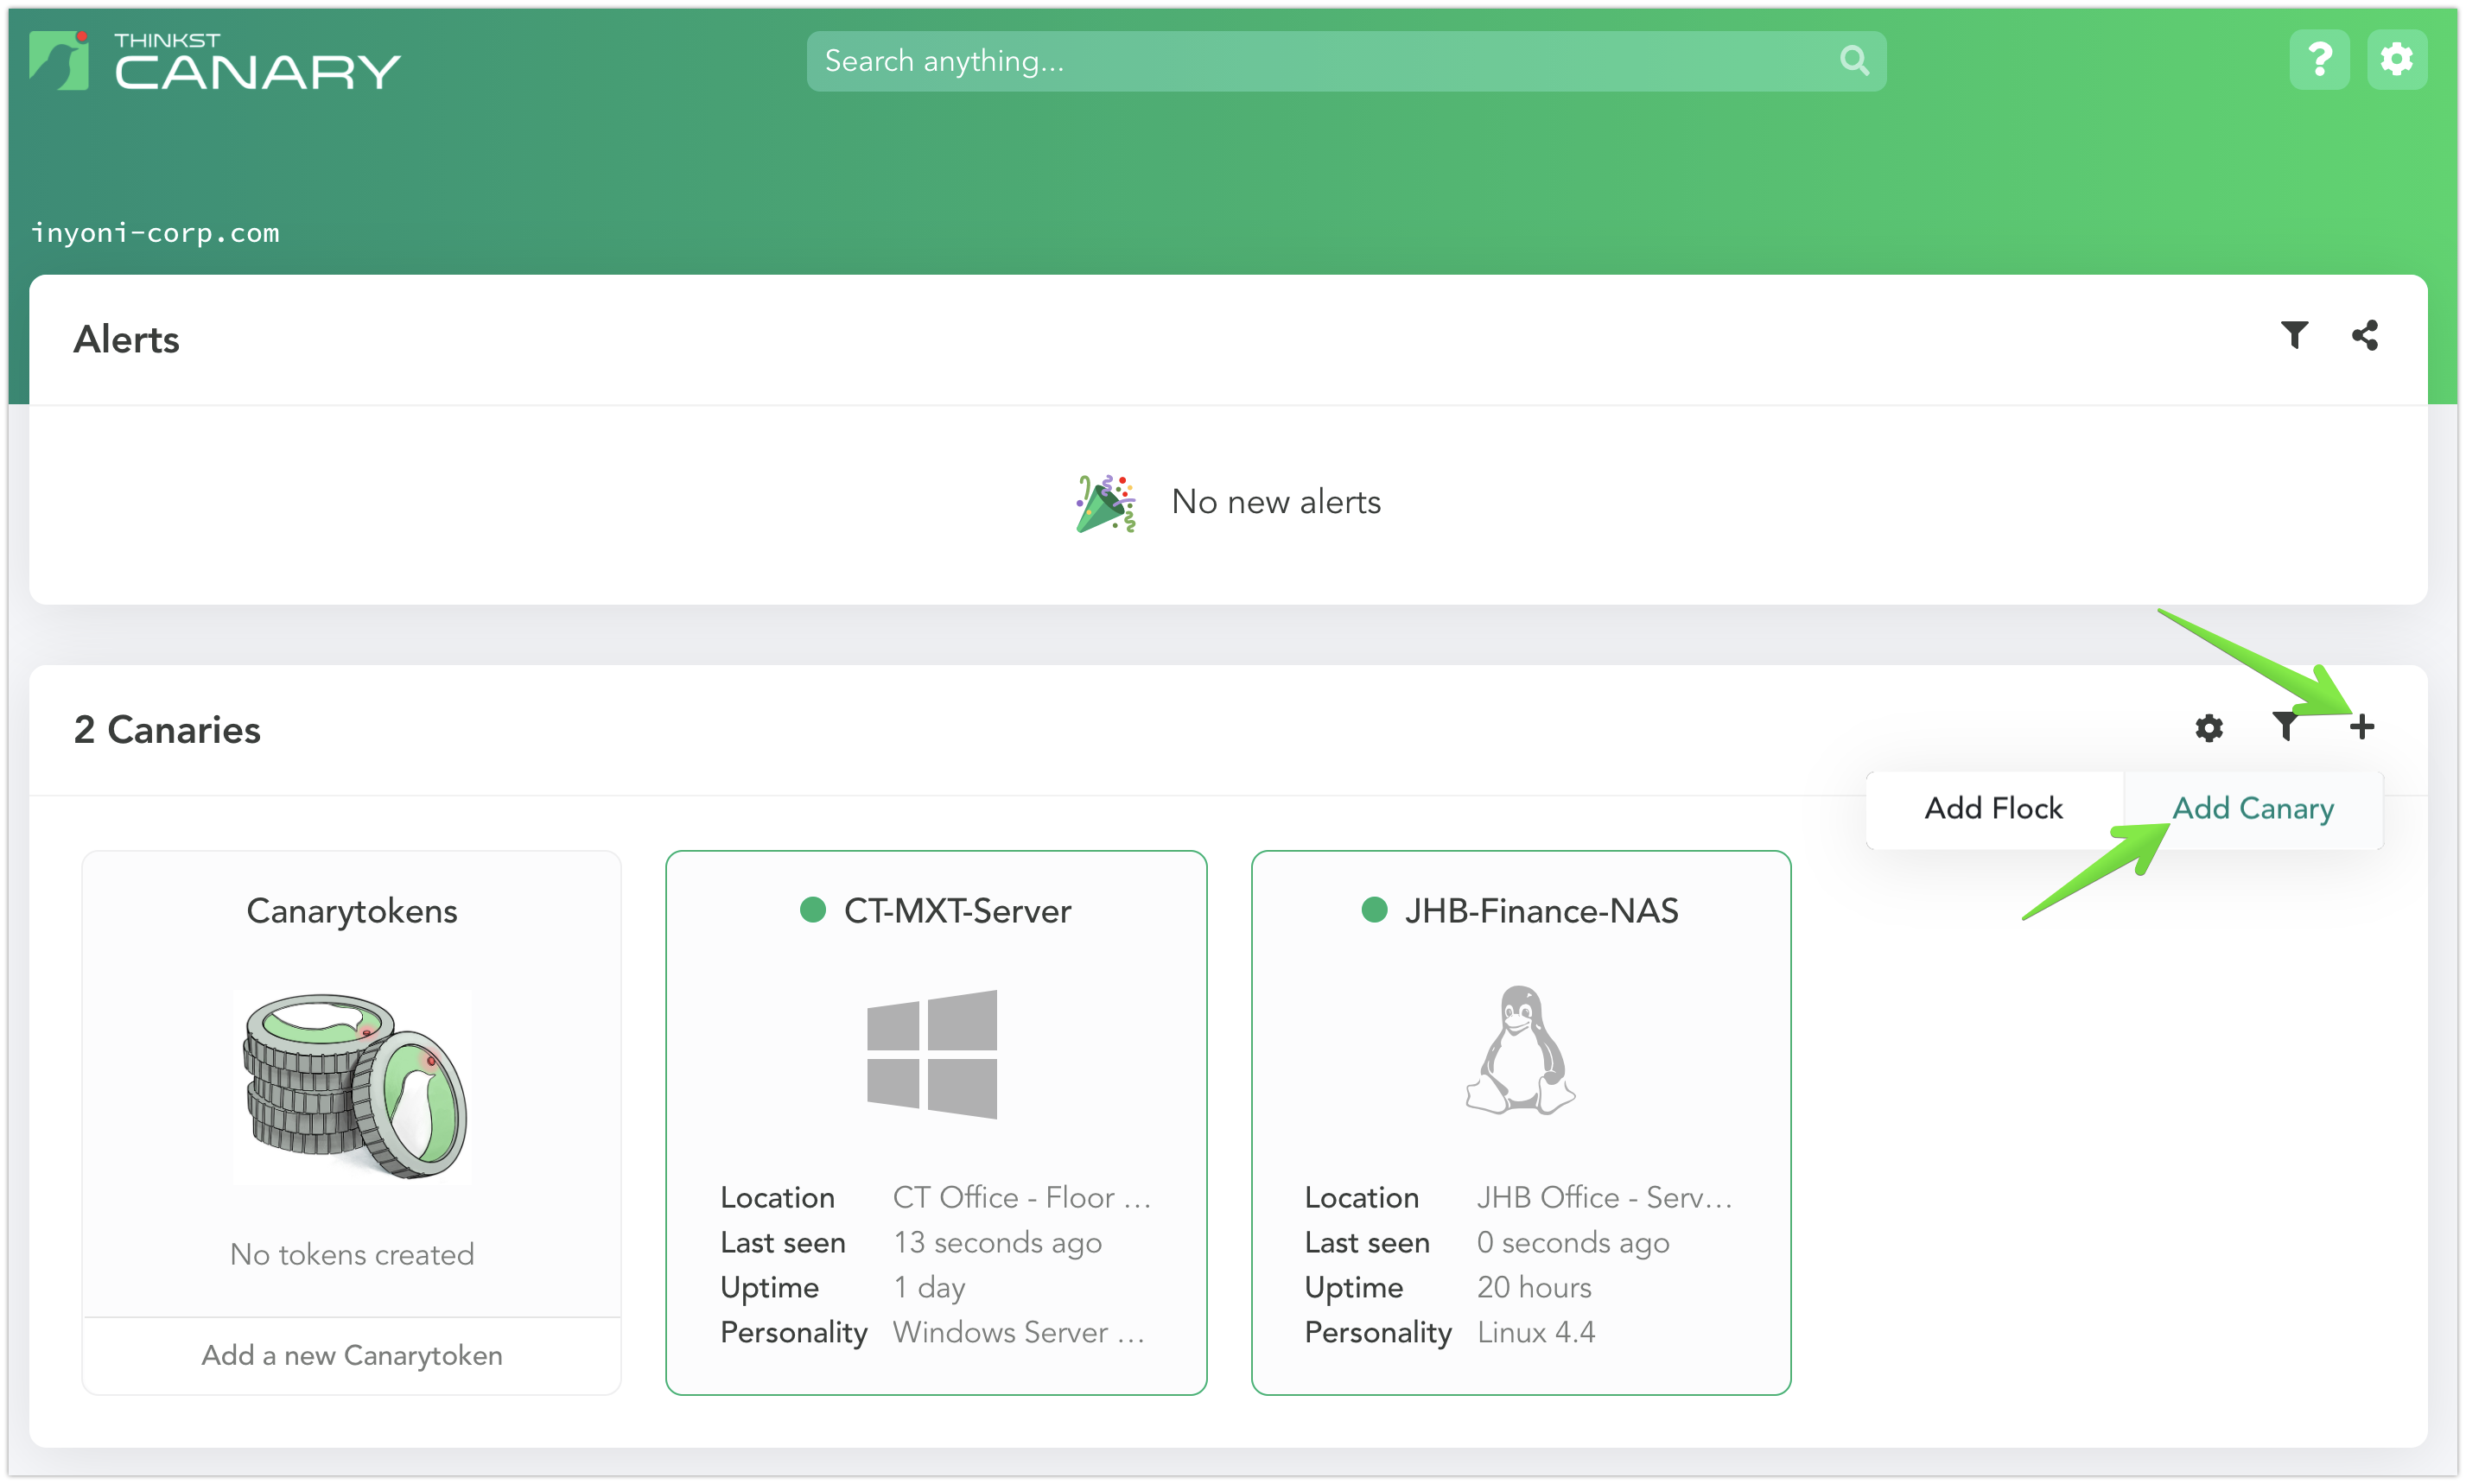
Task: Click the 2 Canaries heading
Action: coord(167,730)
